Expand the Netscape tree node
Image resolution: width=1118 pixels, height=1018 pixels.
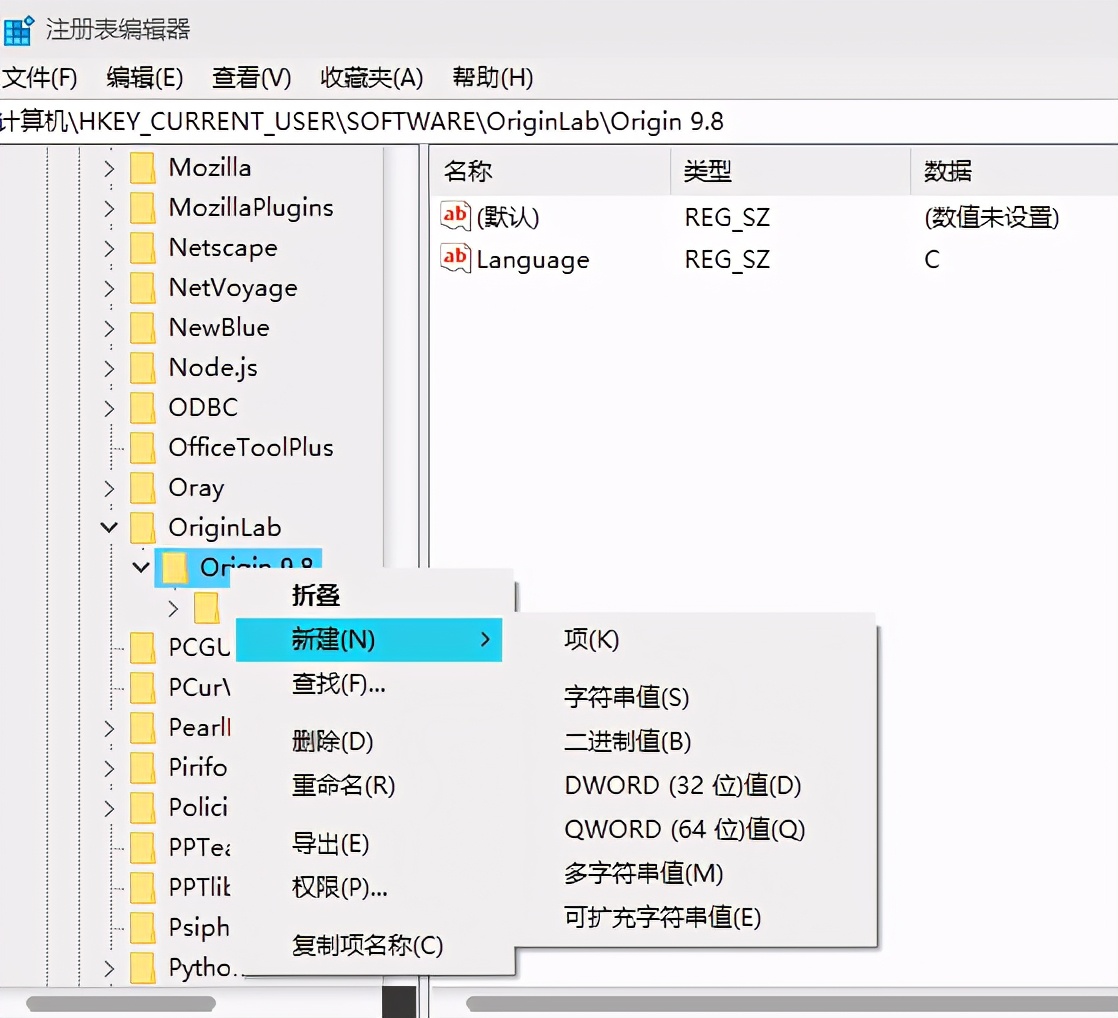tap(107, 247)
